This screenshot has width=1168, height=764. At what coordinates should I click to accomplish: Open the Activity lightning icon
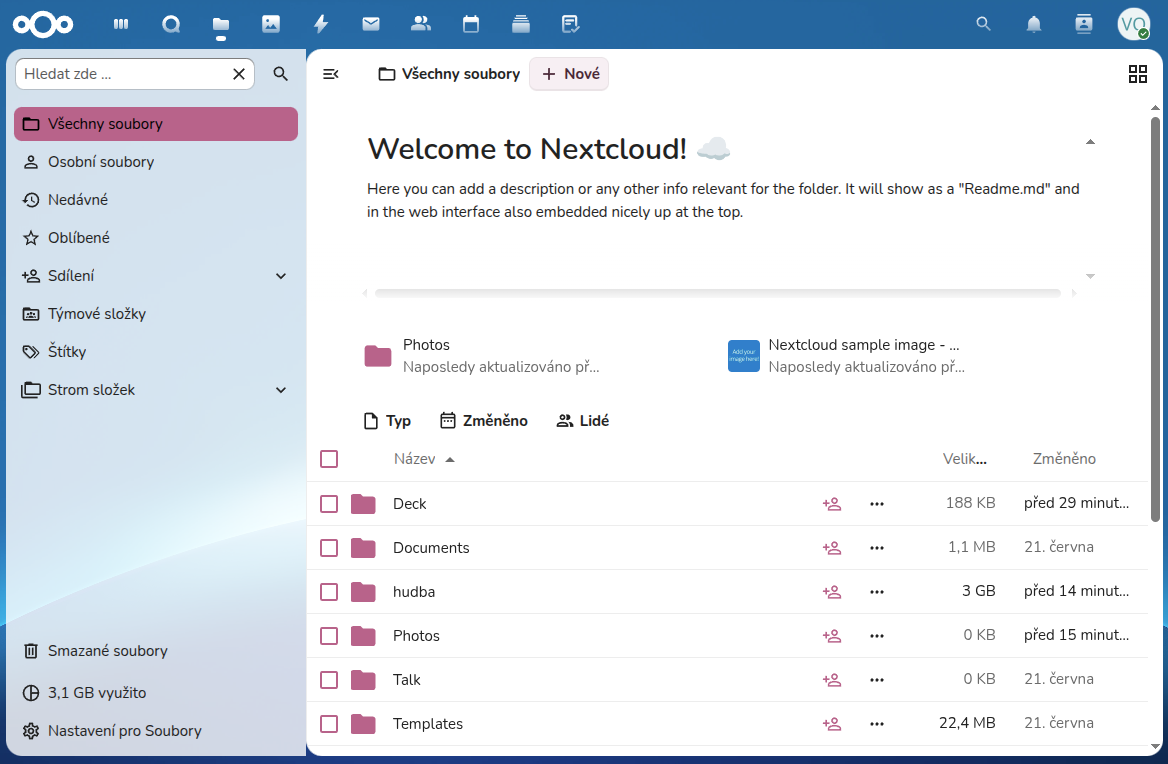point(321,25)
